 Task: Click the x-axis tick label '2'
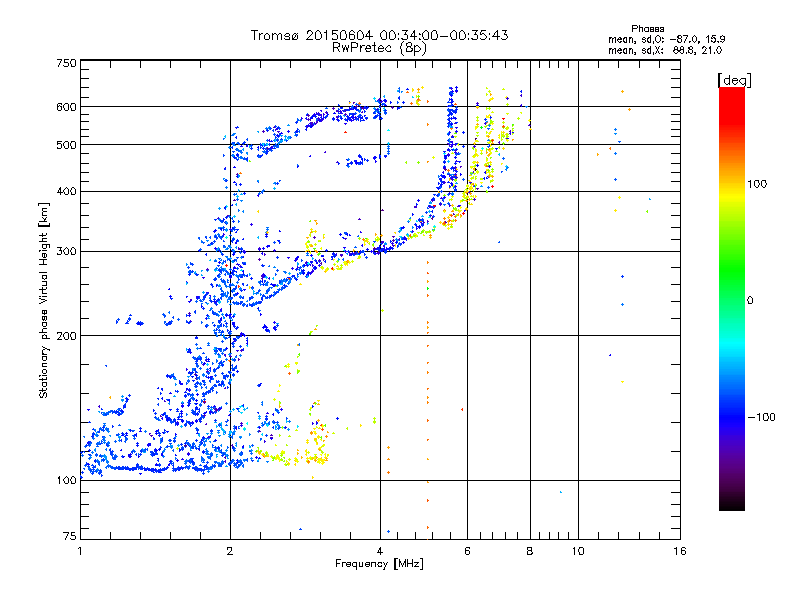[230, 551]
